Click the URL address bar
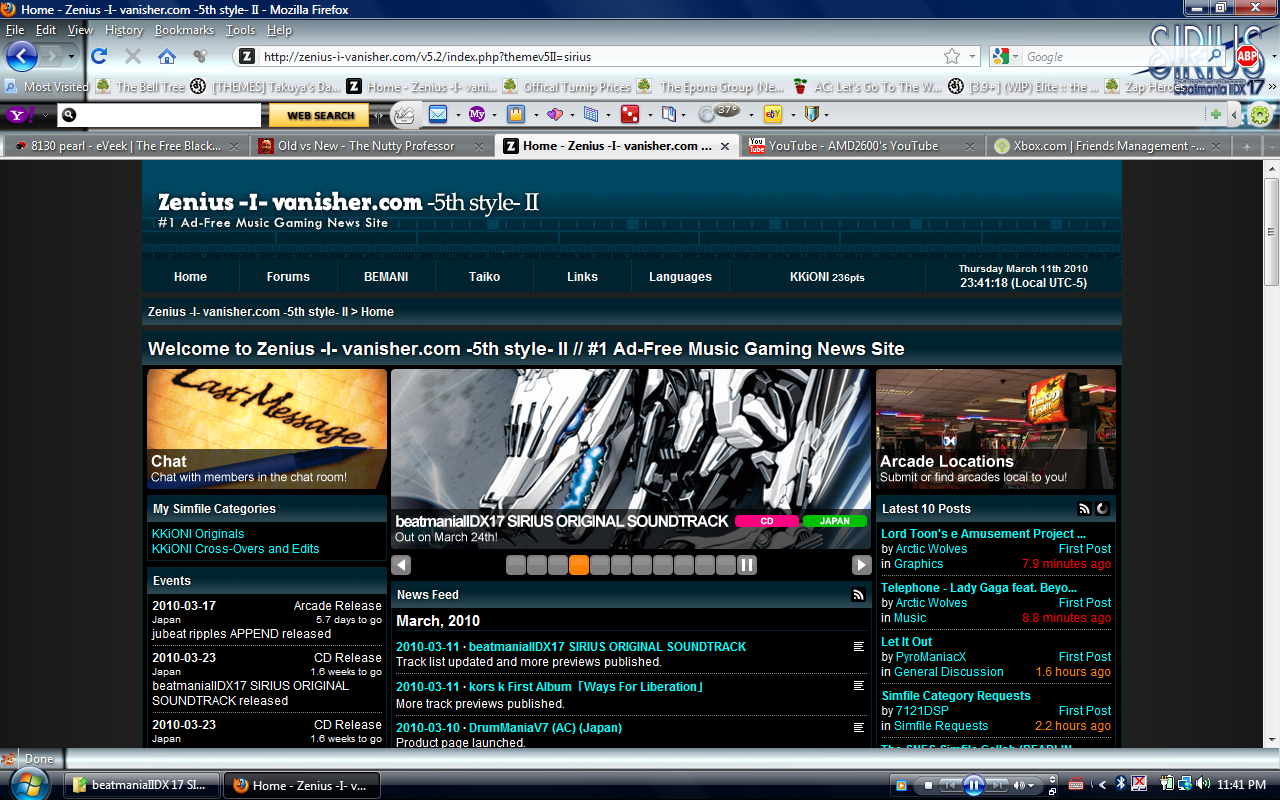 tap(600, 57)
